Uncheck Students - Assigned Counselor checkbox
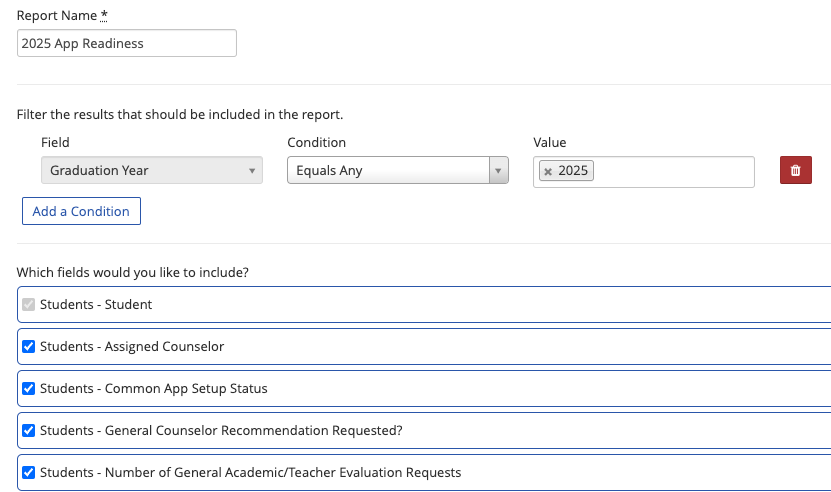 pyautogui.click(x=28, y=347)
